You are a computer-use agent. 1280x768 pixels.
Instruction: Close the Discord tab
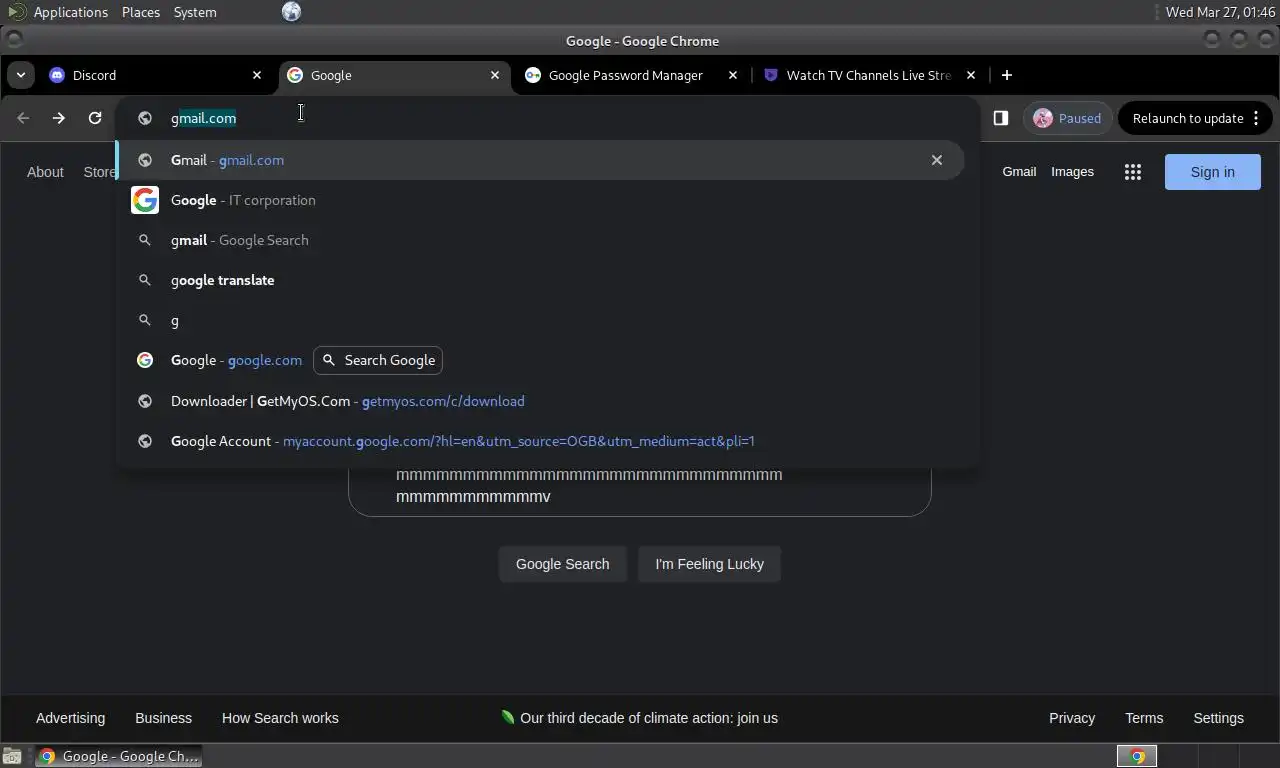(x=257, y=75)
